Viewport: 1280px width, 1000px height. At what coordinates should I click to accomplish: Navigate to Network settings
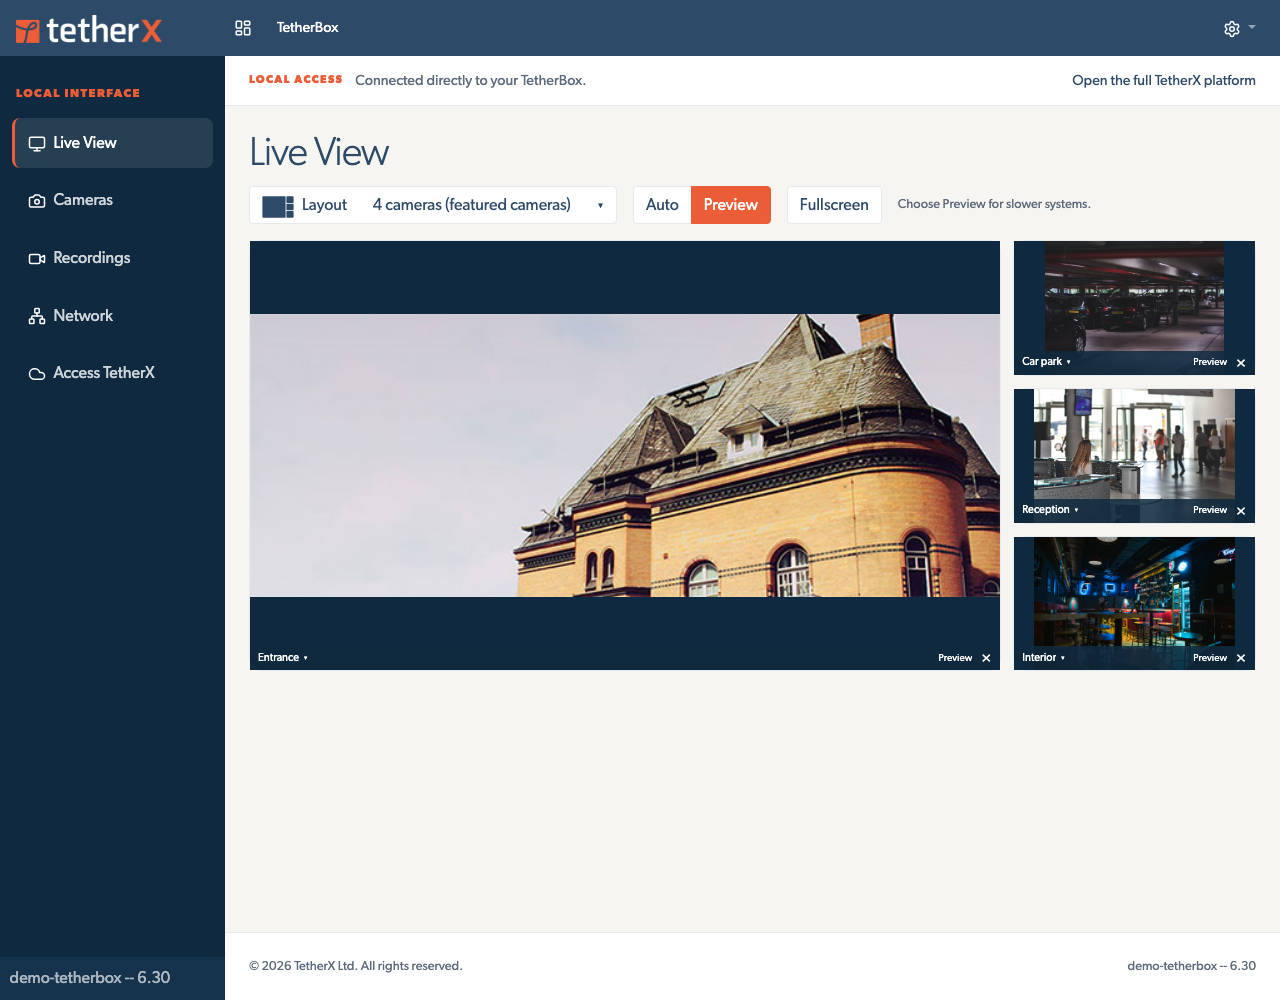tap(113, 316)
